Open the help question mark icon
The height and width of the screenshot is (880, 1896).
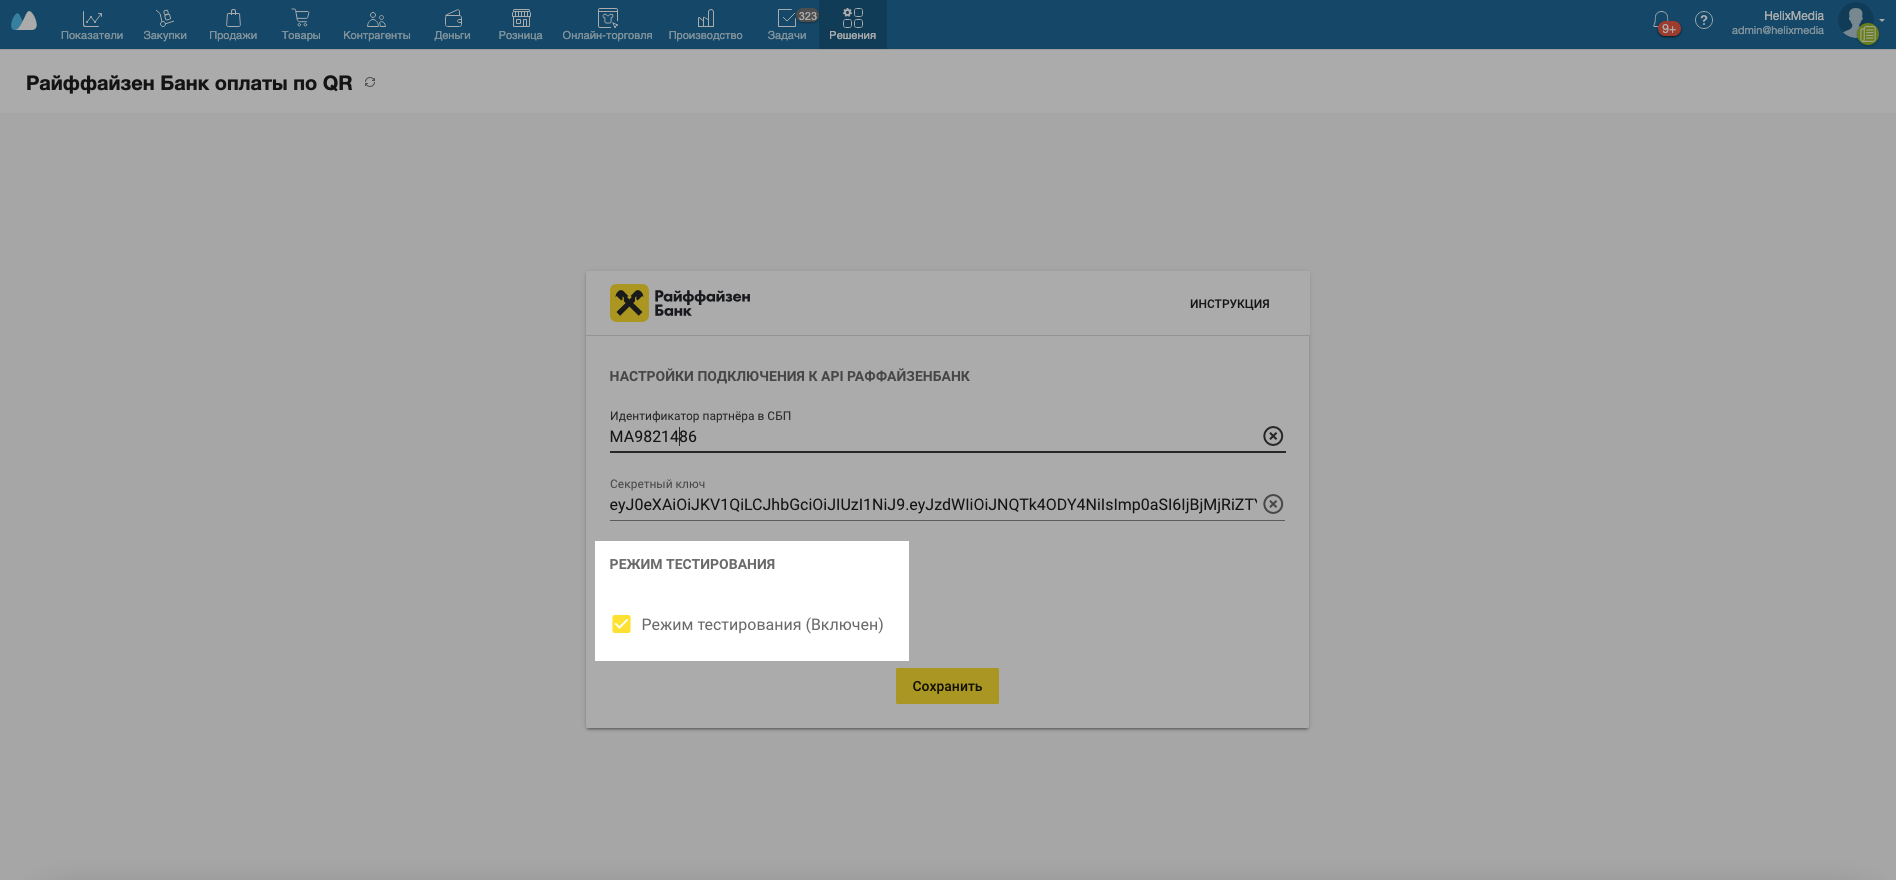coord(1704,20)
